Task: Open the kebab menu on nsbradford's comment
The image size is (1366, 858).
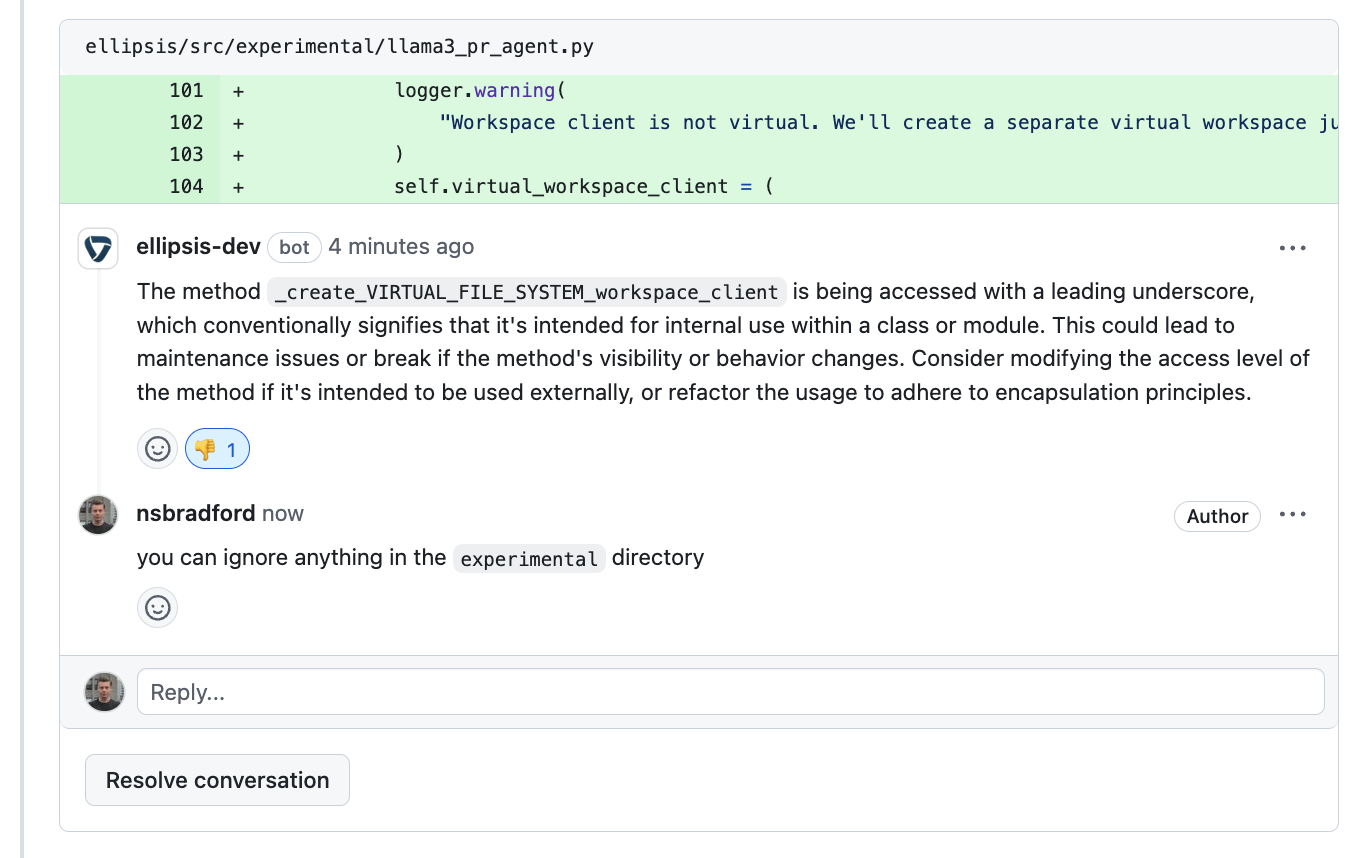Action: pos(1293,514)
